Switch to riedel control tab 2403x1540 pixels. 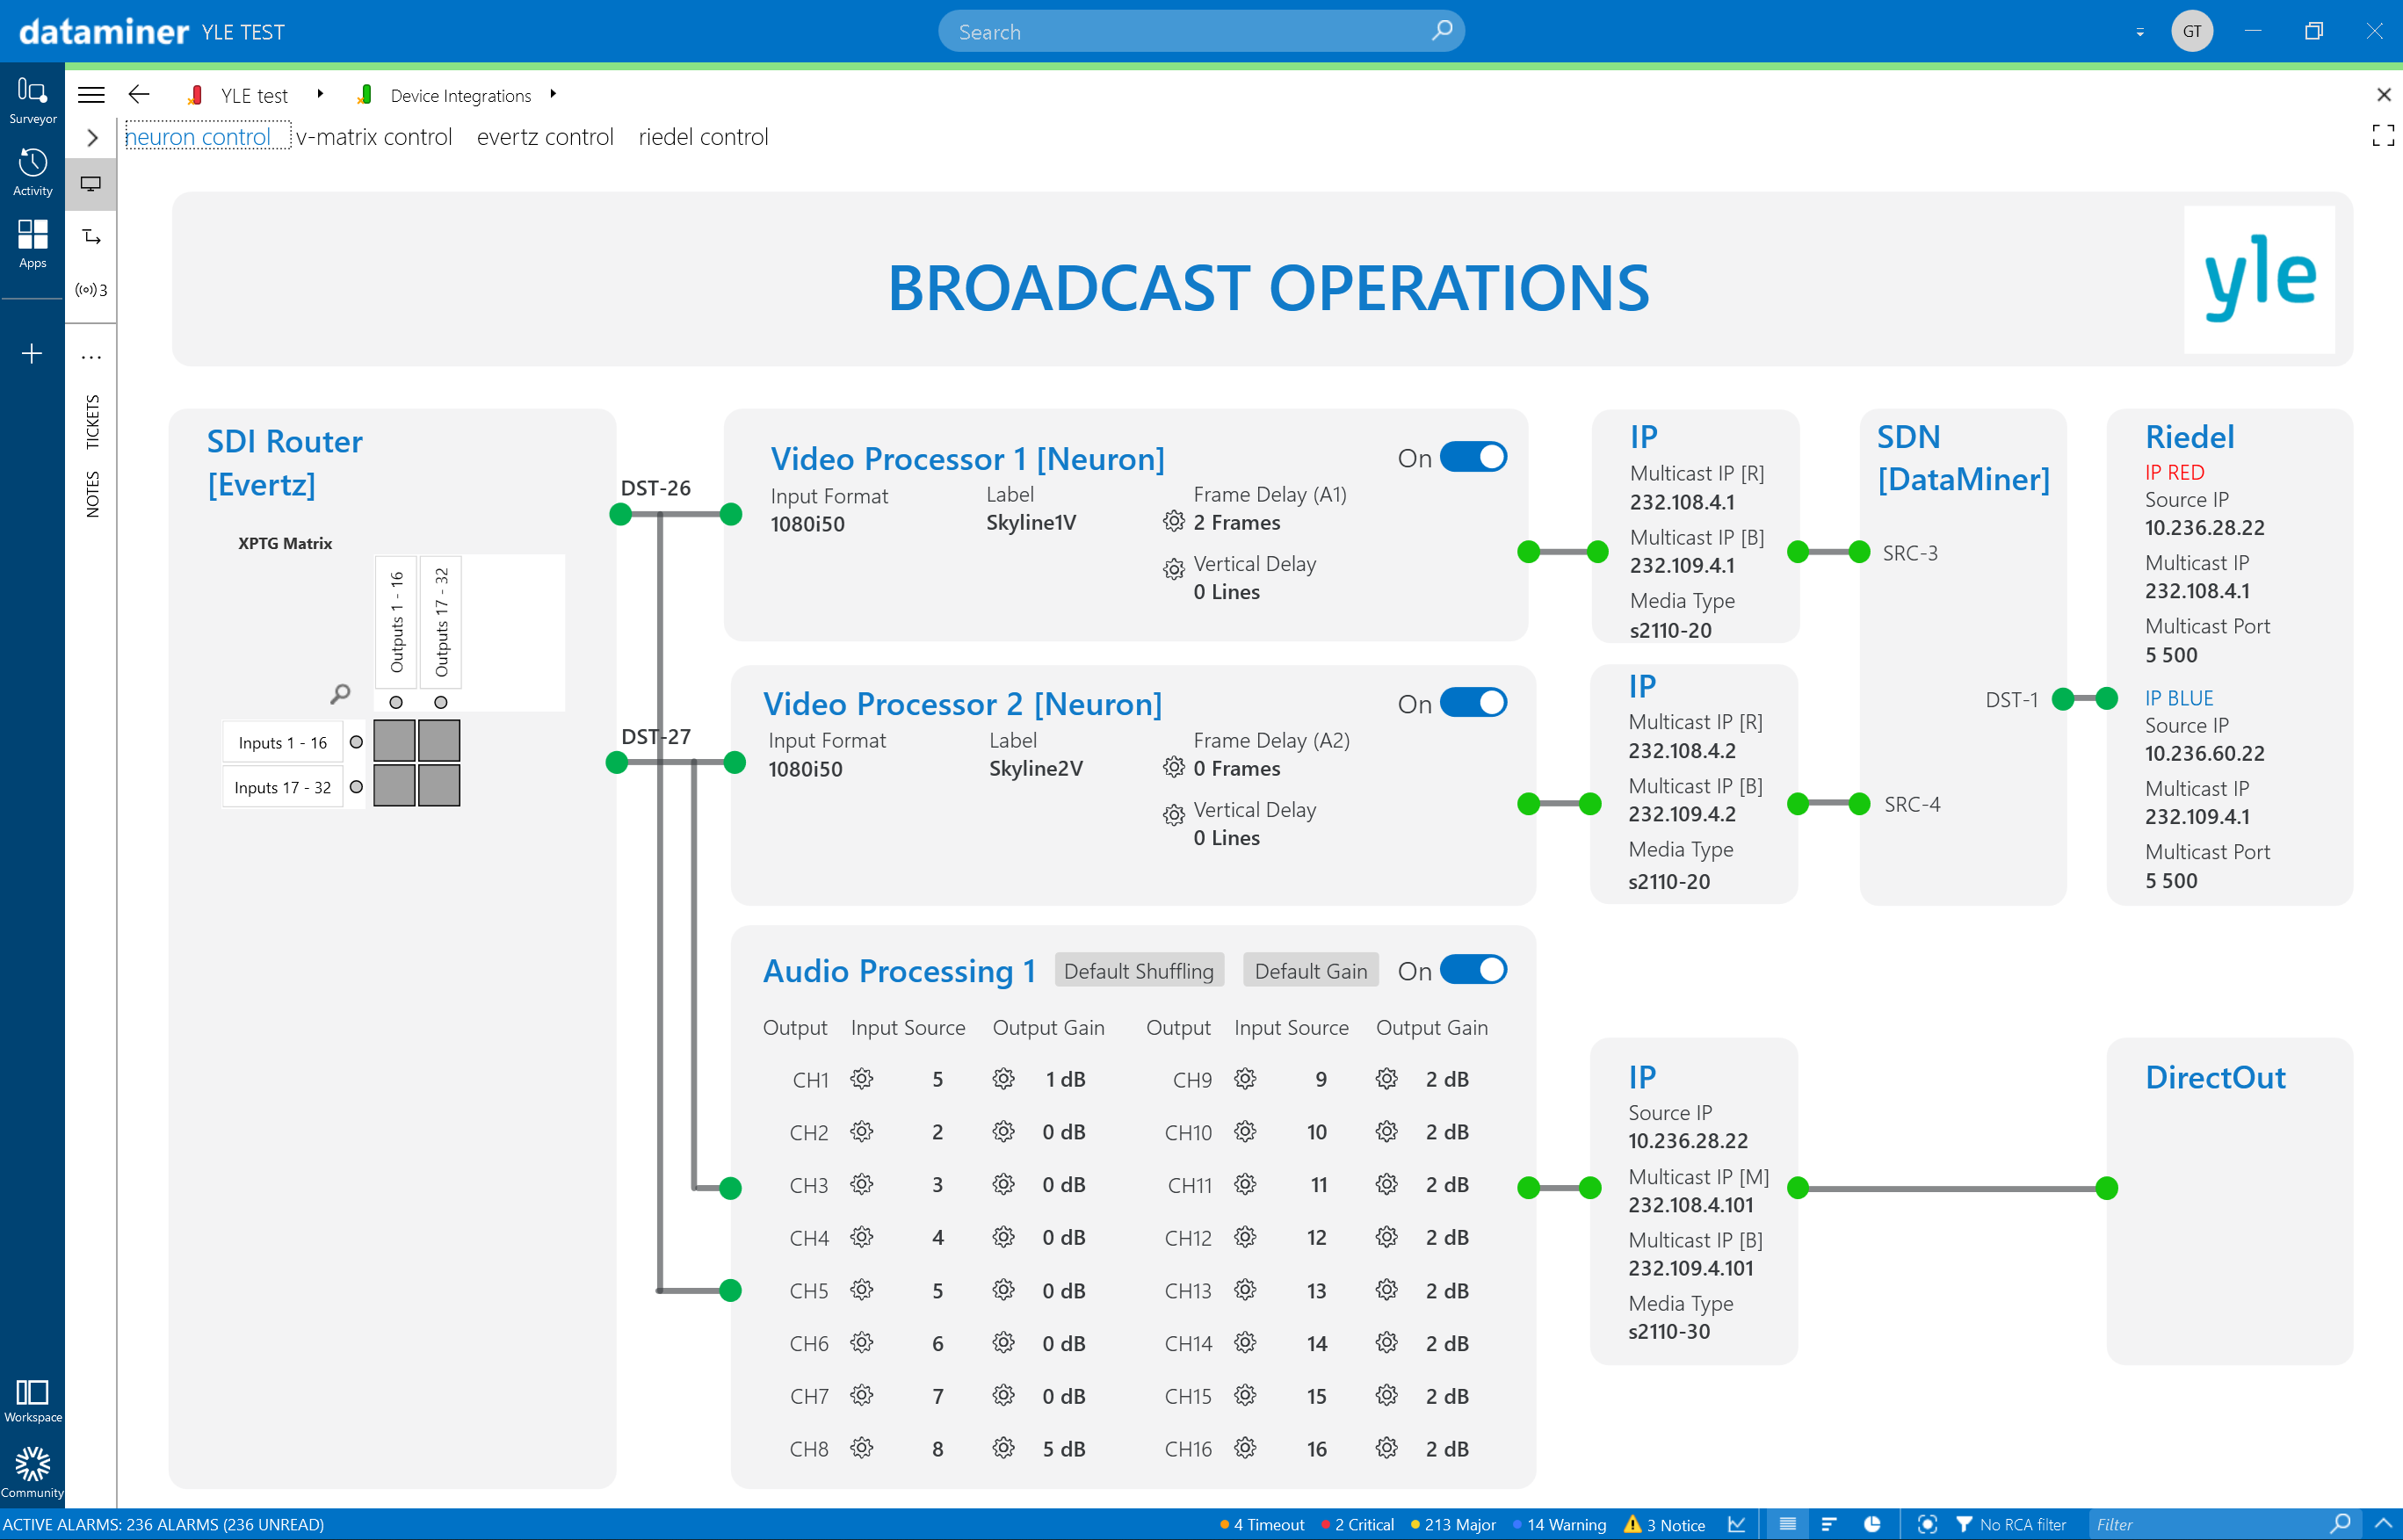click(x=703, y=137)
